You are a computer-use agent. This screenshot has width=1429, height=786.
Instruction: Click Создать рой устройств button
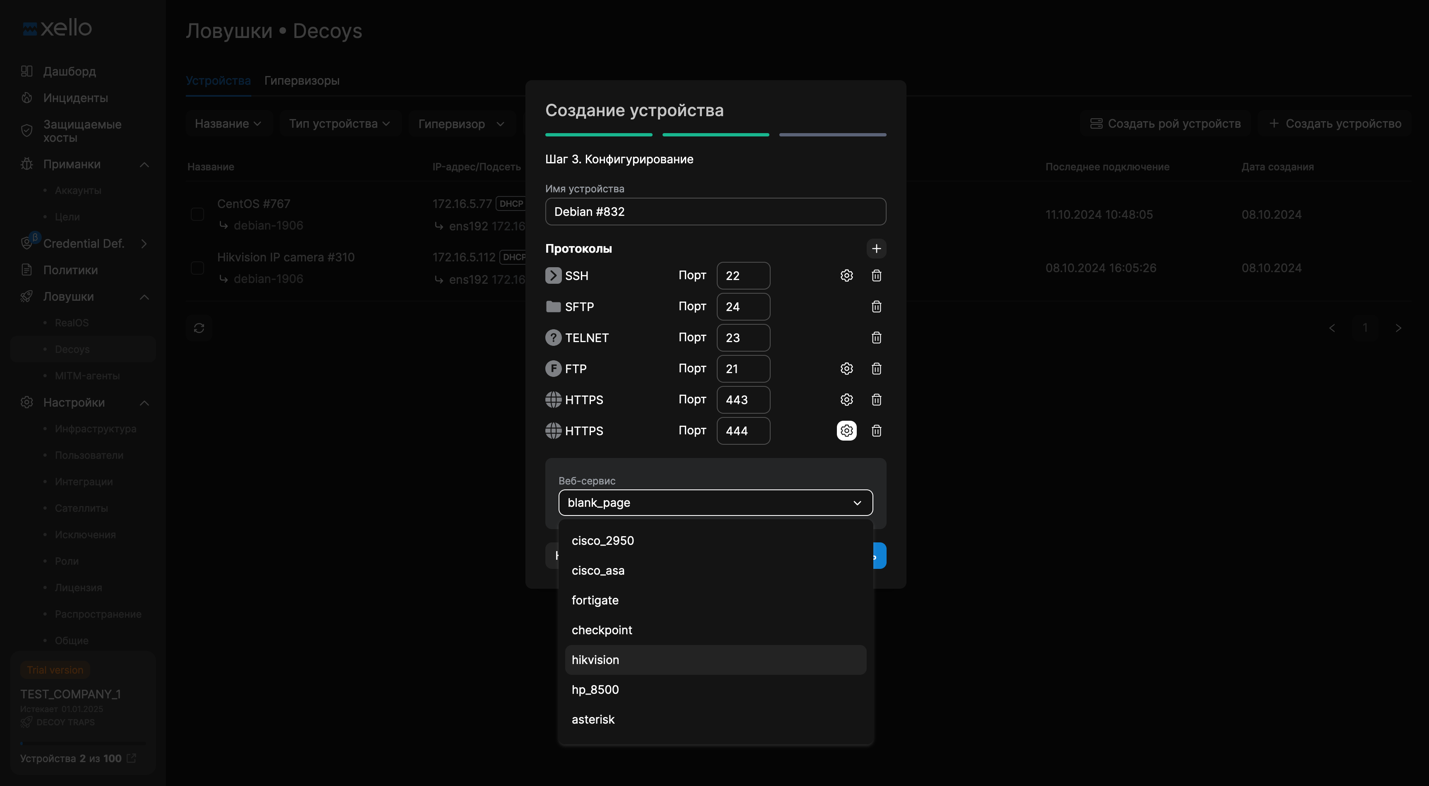pos(1165,124)
